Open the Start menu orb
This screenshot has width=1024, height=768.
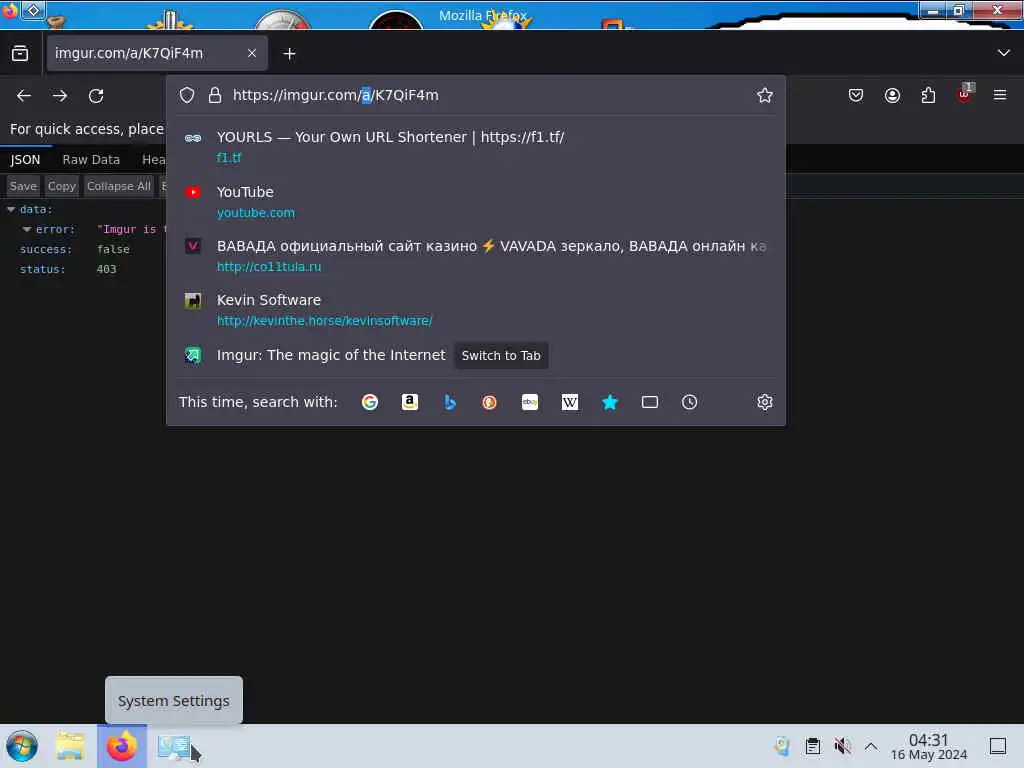pyautogui.click(x=22, y=746)
